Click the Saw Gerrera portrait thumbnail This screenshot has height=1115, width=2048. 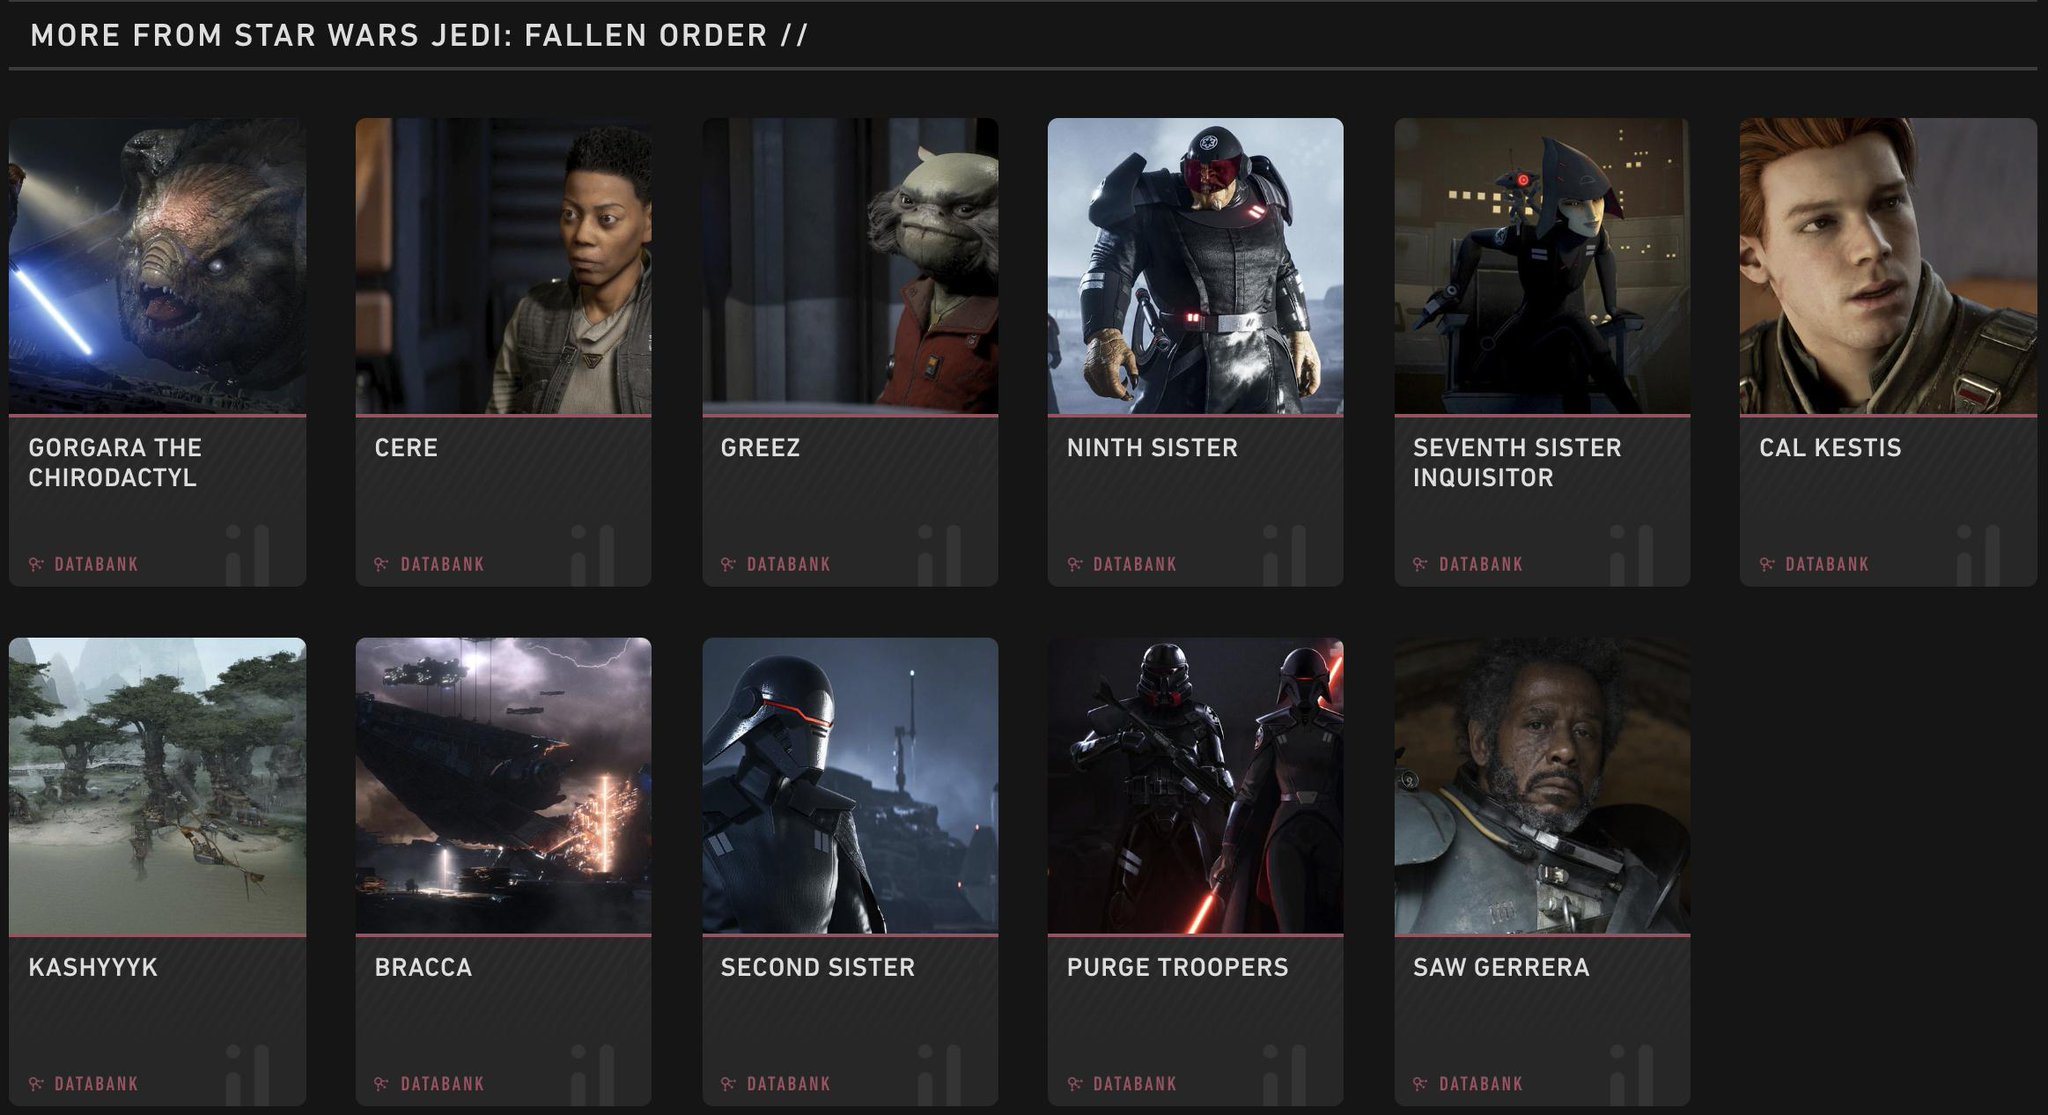point(1542,786)
